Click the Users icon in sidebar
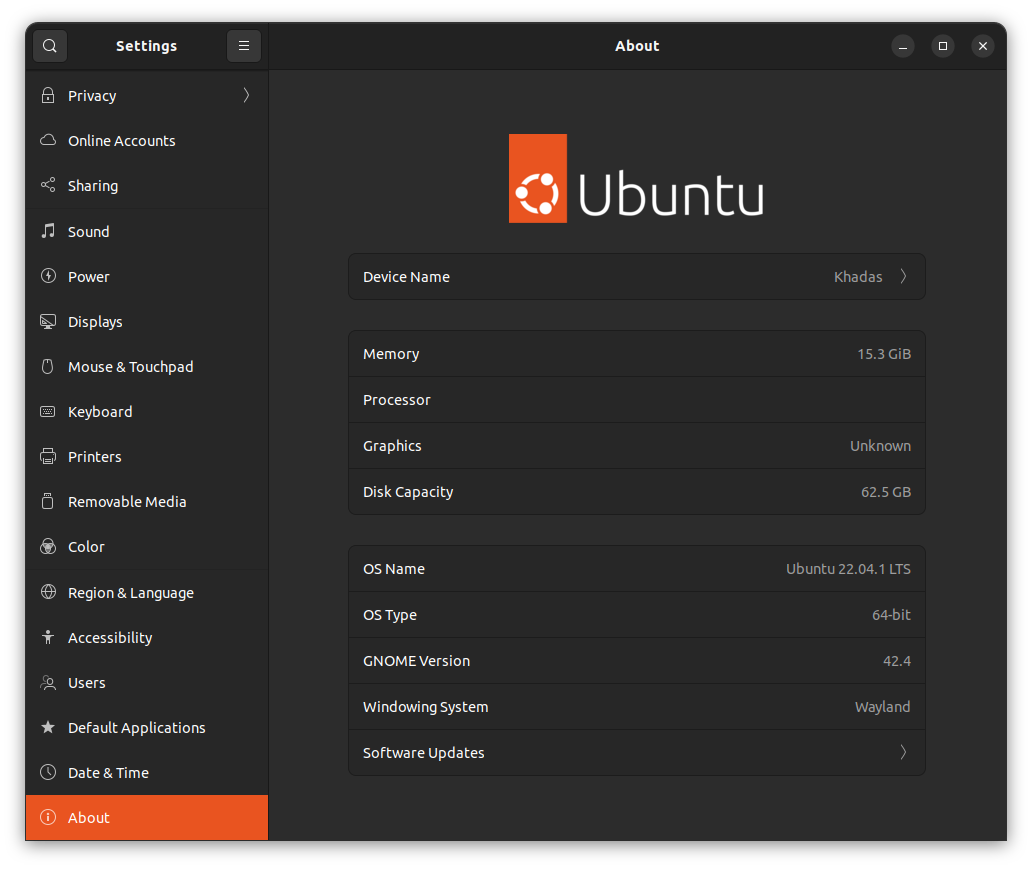This screenshot has height=869, width=1032. (48, 682)
